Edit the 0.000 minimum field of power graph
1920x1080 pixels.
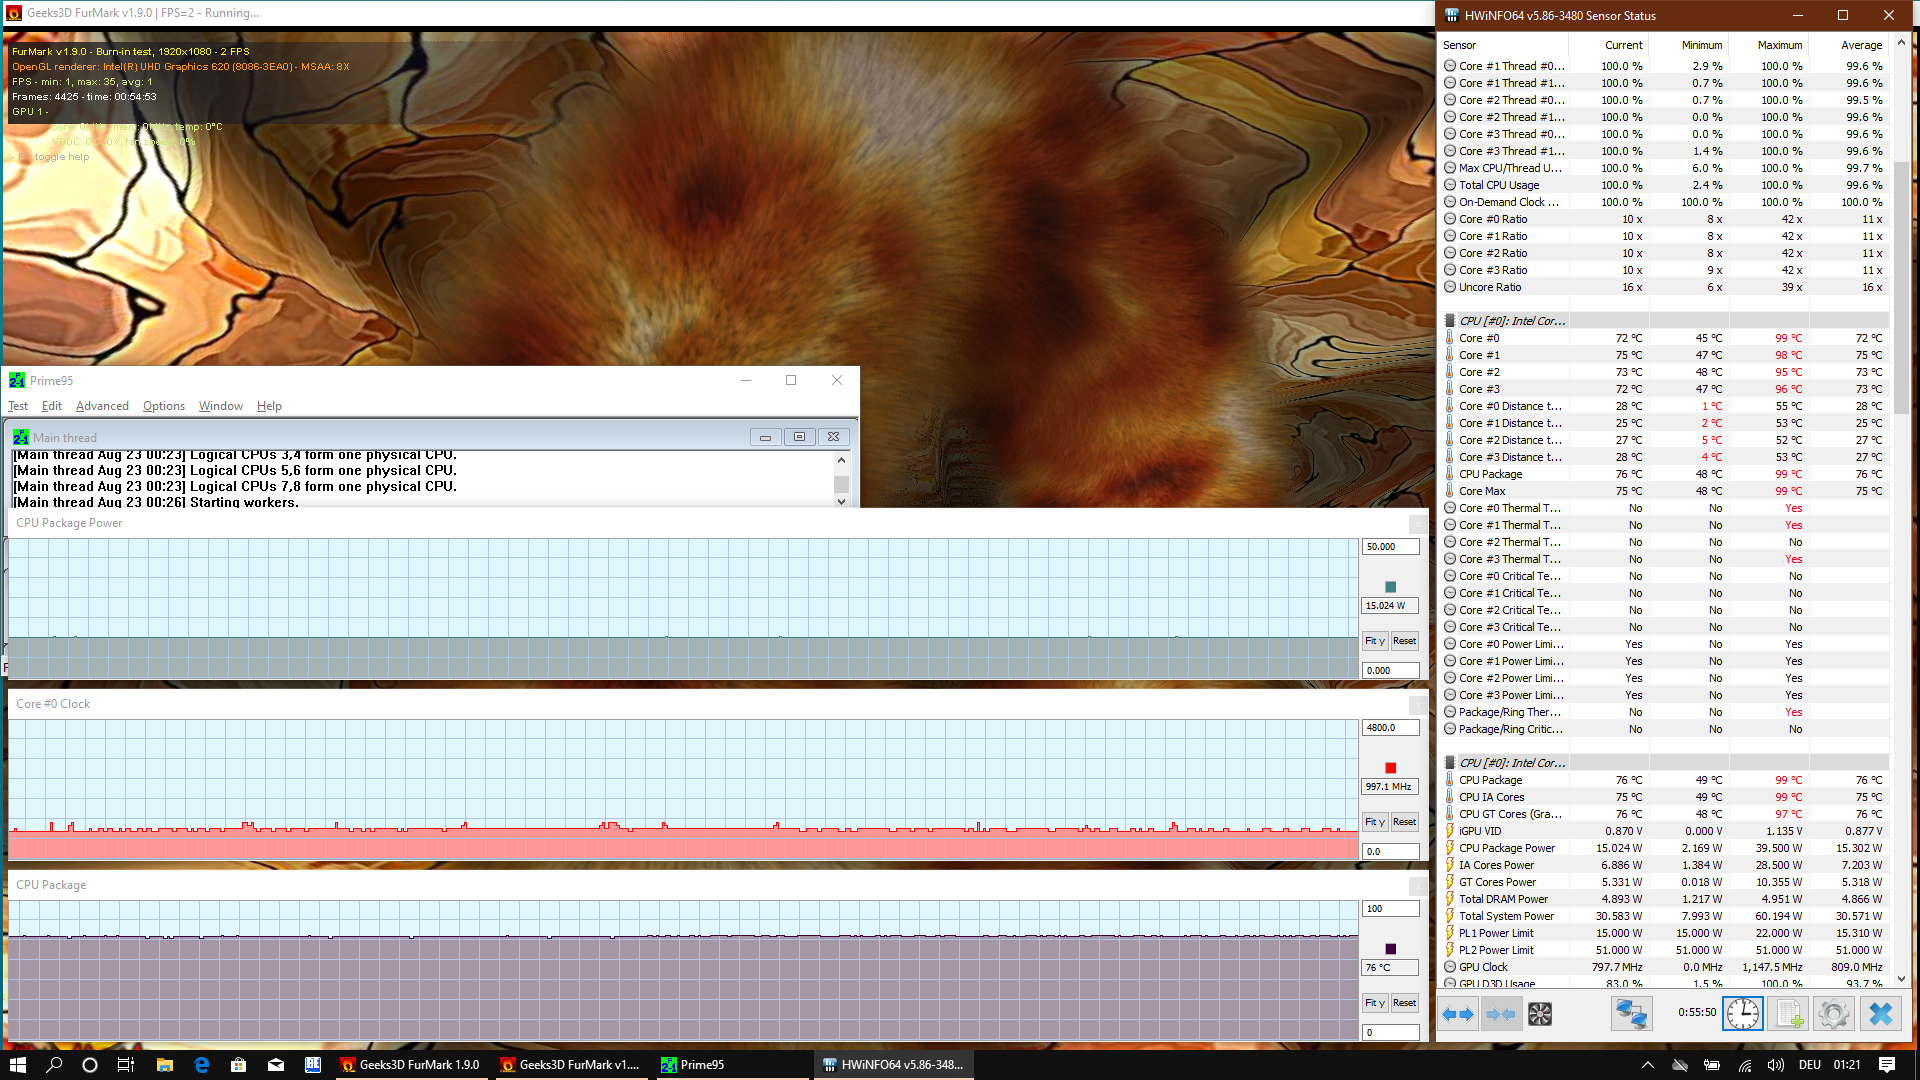1390,671
